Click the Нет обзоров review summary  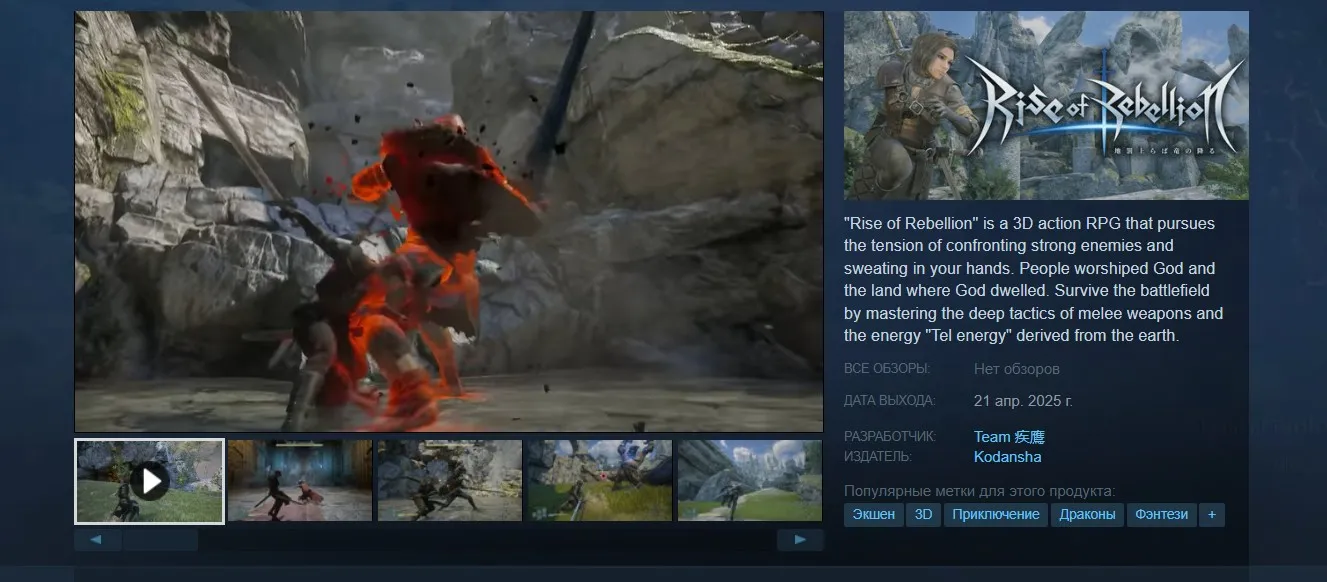(x=1017, y=369)
